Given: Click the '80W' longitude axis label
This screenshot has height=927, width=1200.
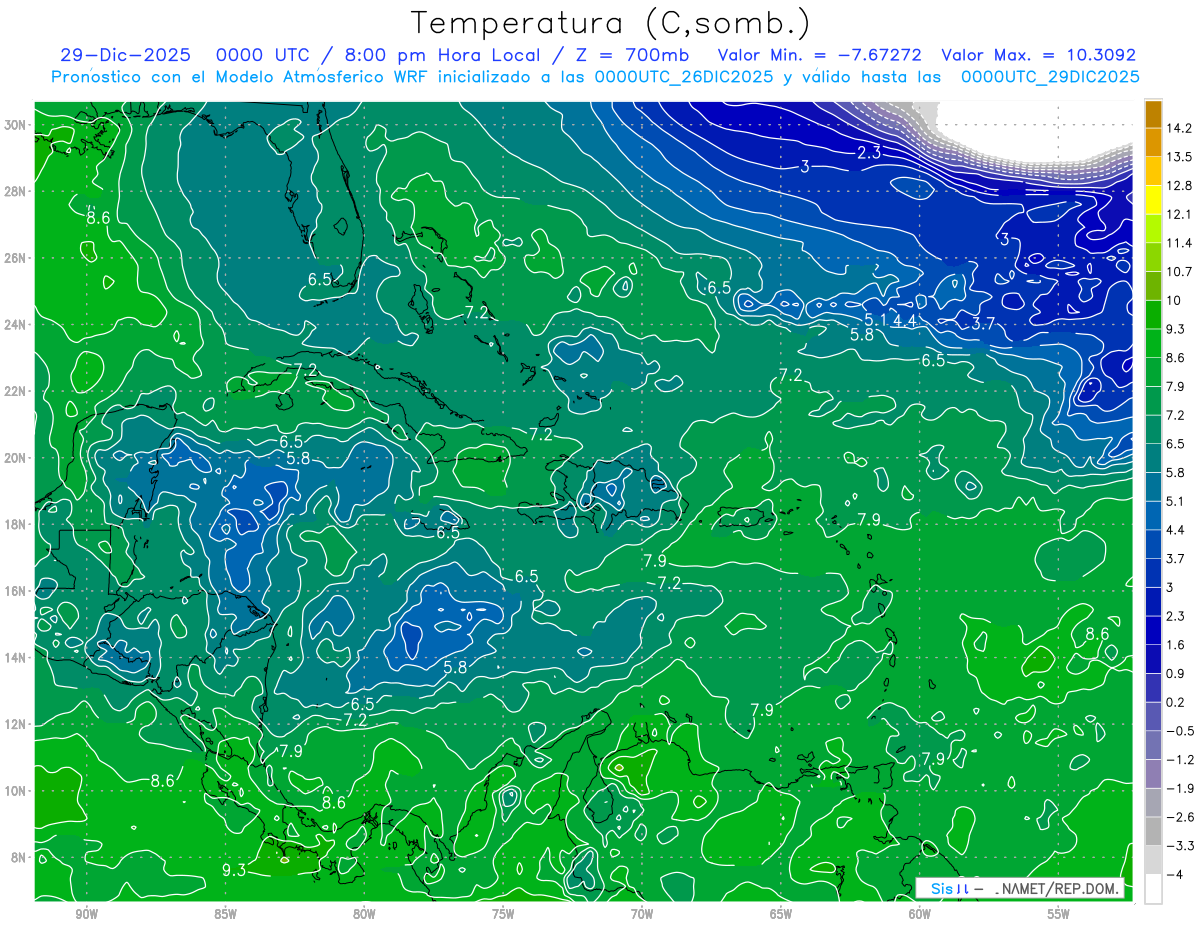Looking at the screenshot, I should point(364,913).
